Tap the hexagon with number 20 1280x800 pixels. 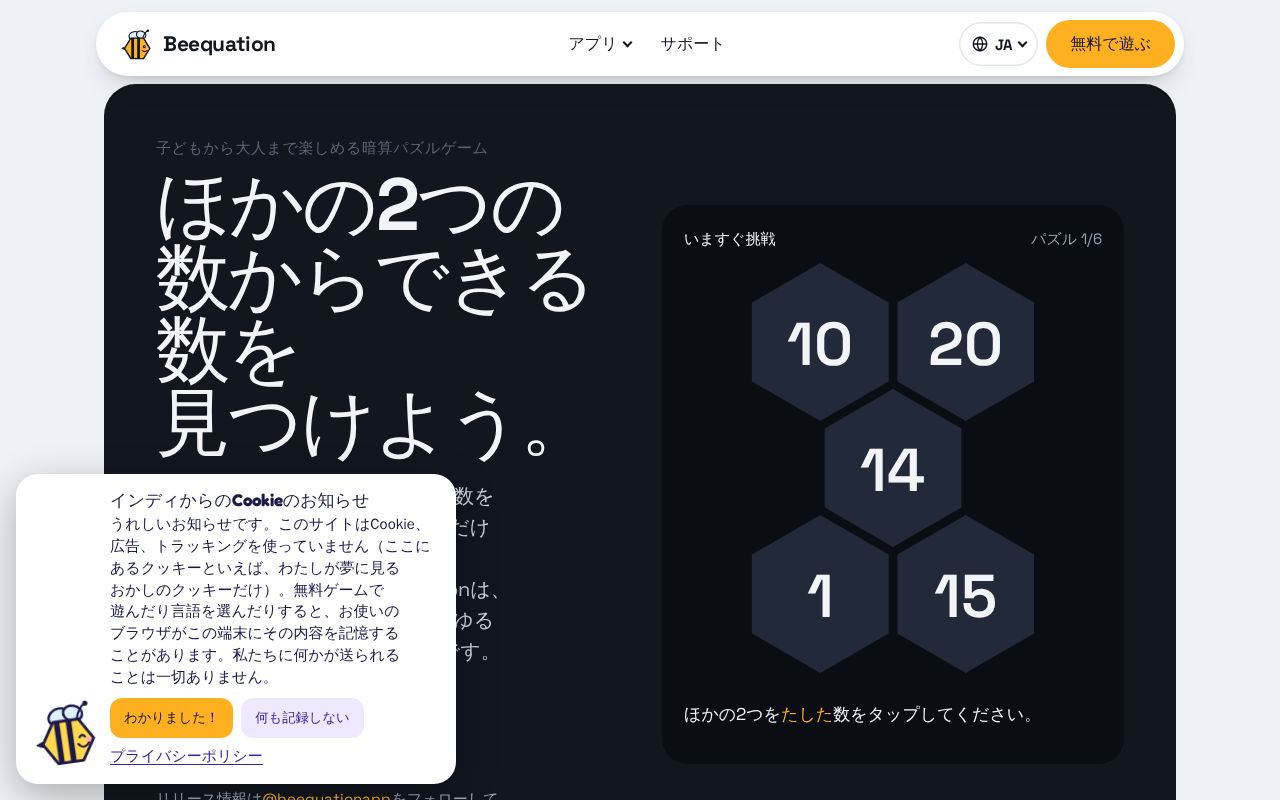(965, 342)
